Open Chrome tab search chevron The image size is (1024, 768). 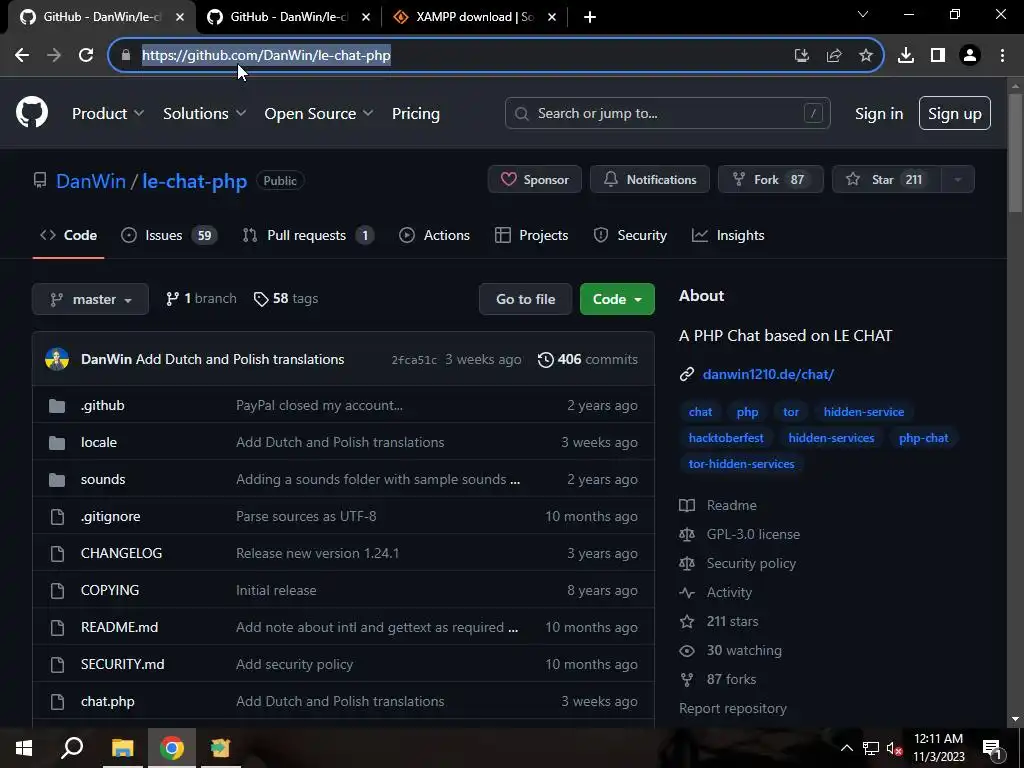pos(863,14)
